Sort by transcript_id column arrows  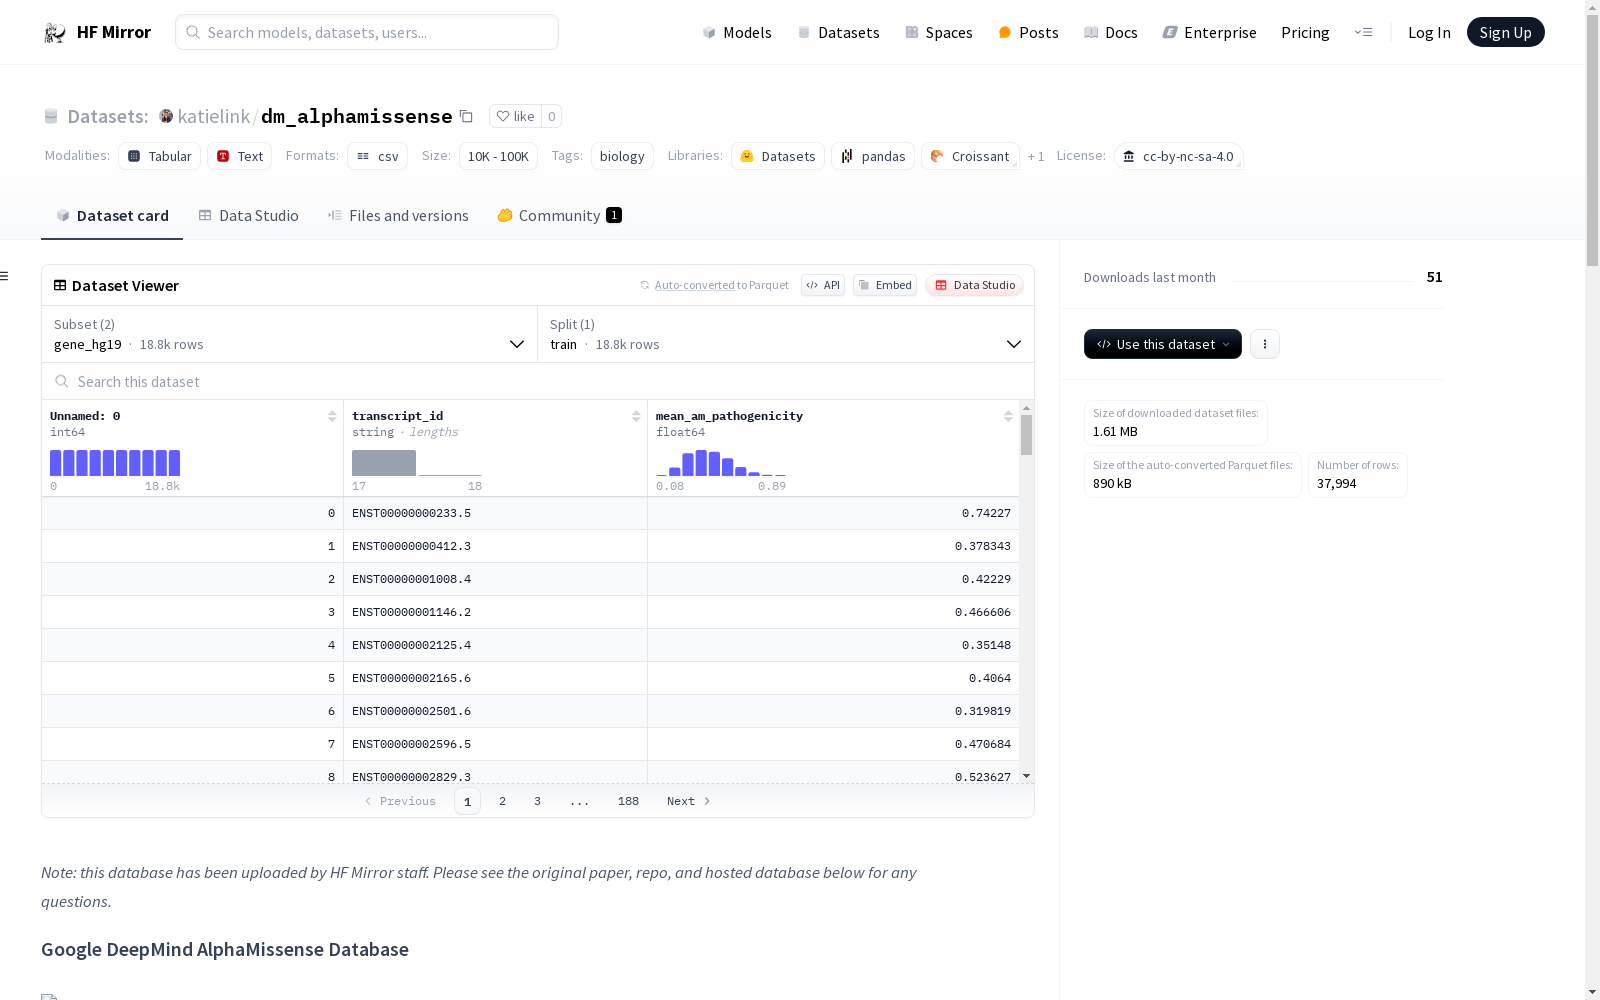[x=636, y=416]
